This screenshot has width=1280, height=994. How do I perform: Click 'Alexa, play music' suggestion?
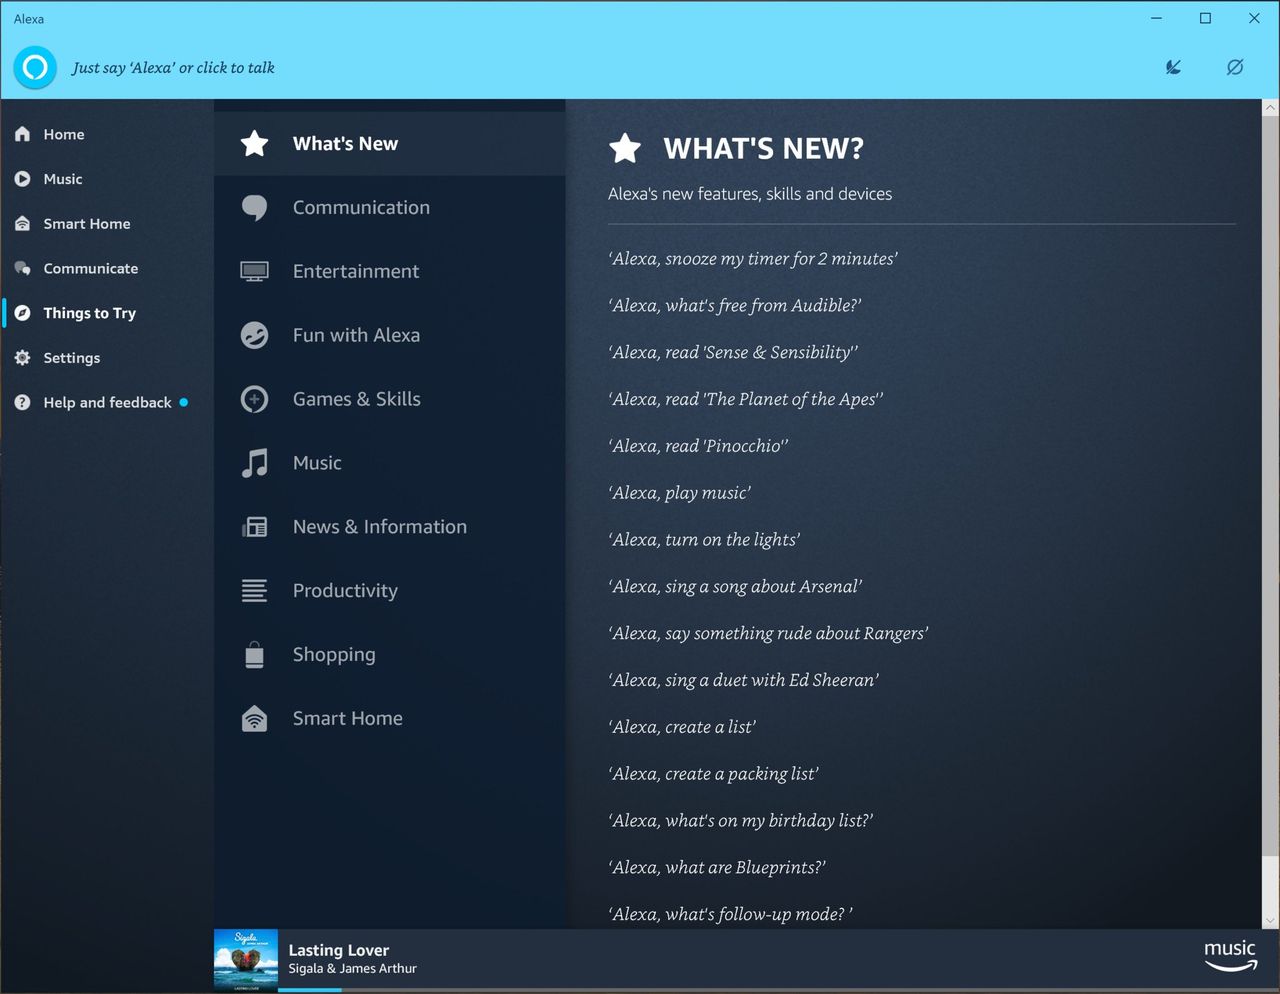pyautogui.click(x=680, y=493)
